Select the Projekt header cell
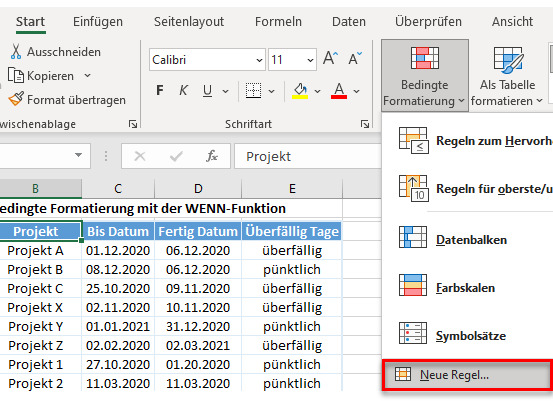The height and width of the screenshot is (401, 553). pos(41,231)
